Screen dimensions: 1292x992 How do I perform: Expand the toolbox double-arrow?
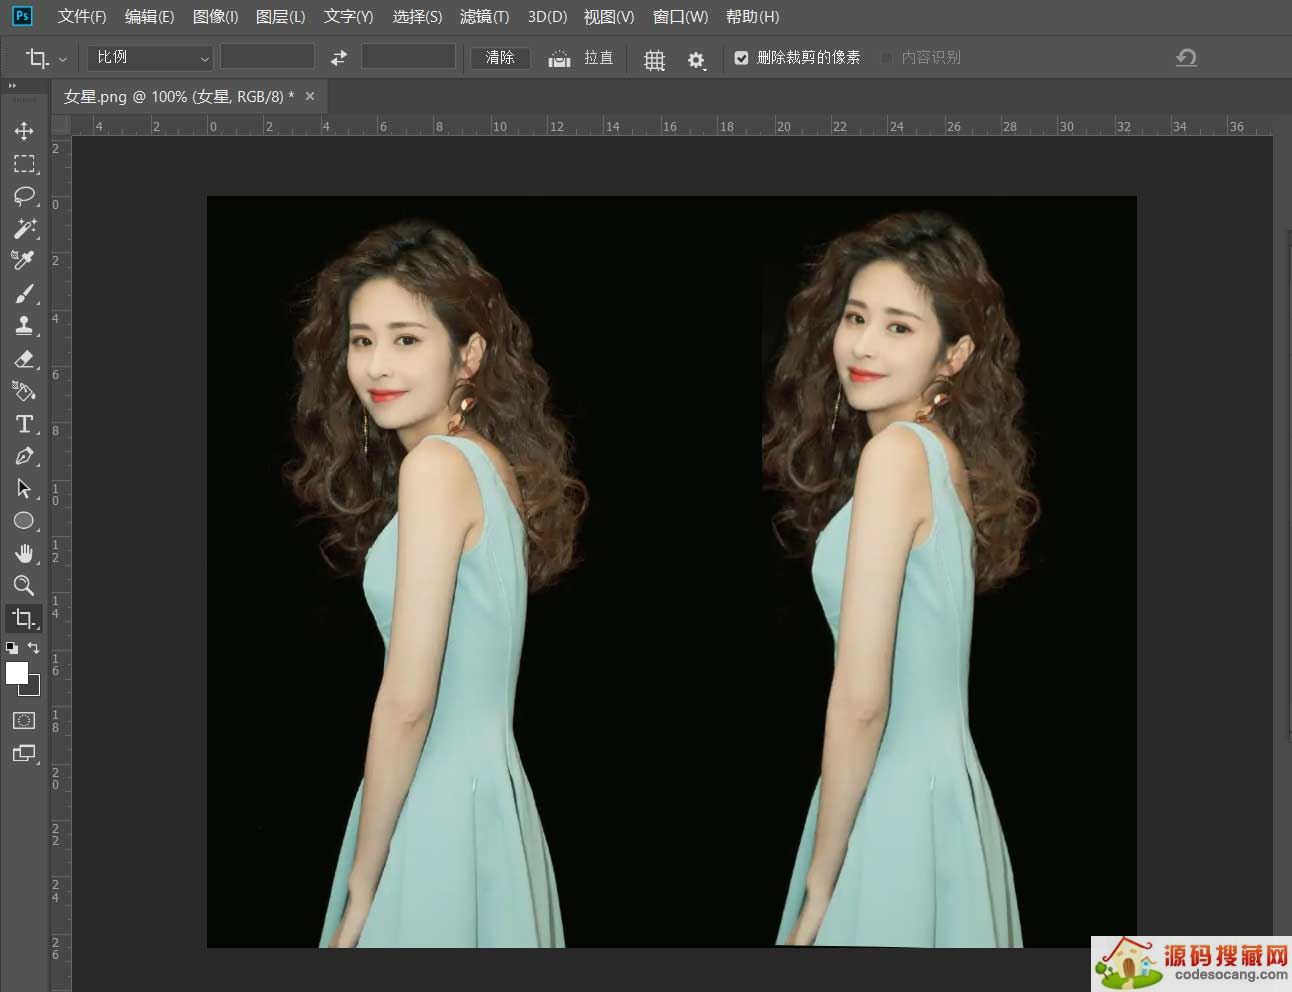coord(12,86)
